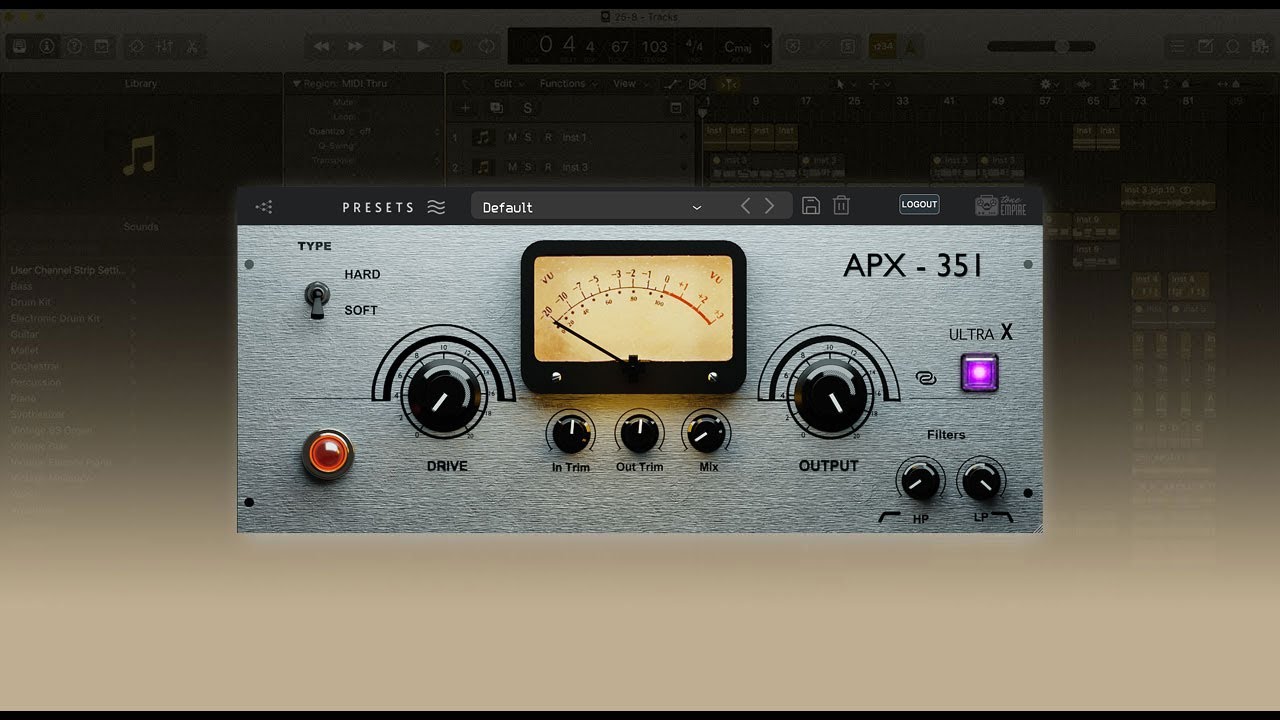The width and height of the screenshot is (1280, 720).
Task: Select the HARD type label
Action: click(x=362, y=274)
